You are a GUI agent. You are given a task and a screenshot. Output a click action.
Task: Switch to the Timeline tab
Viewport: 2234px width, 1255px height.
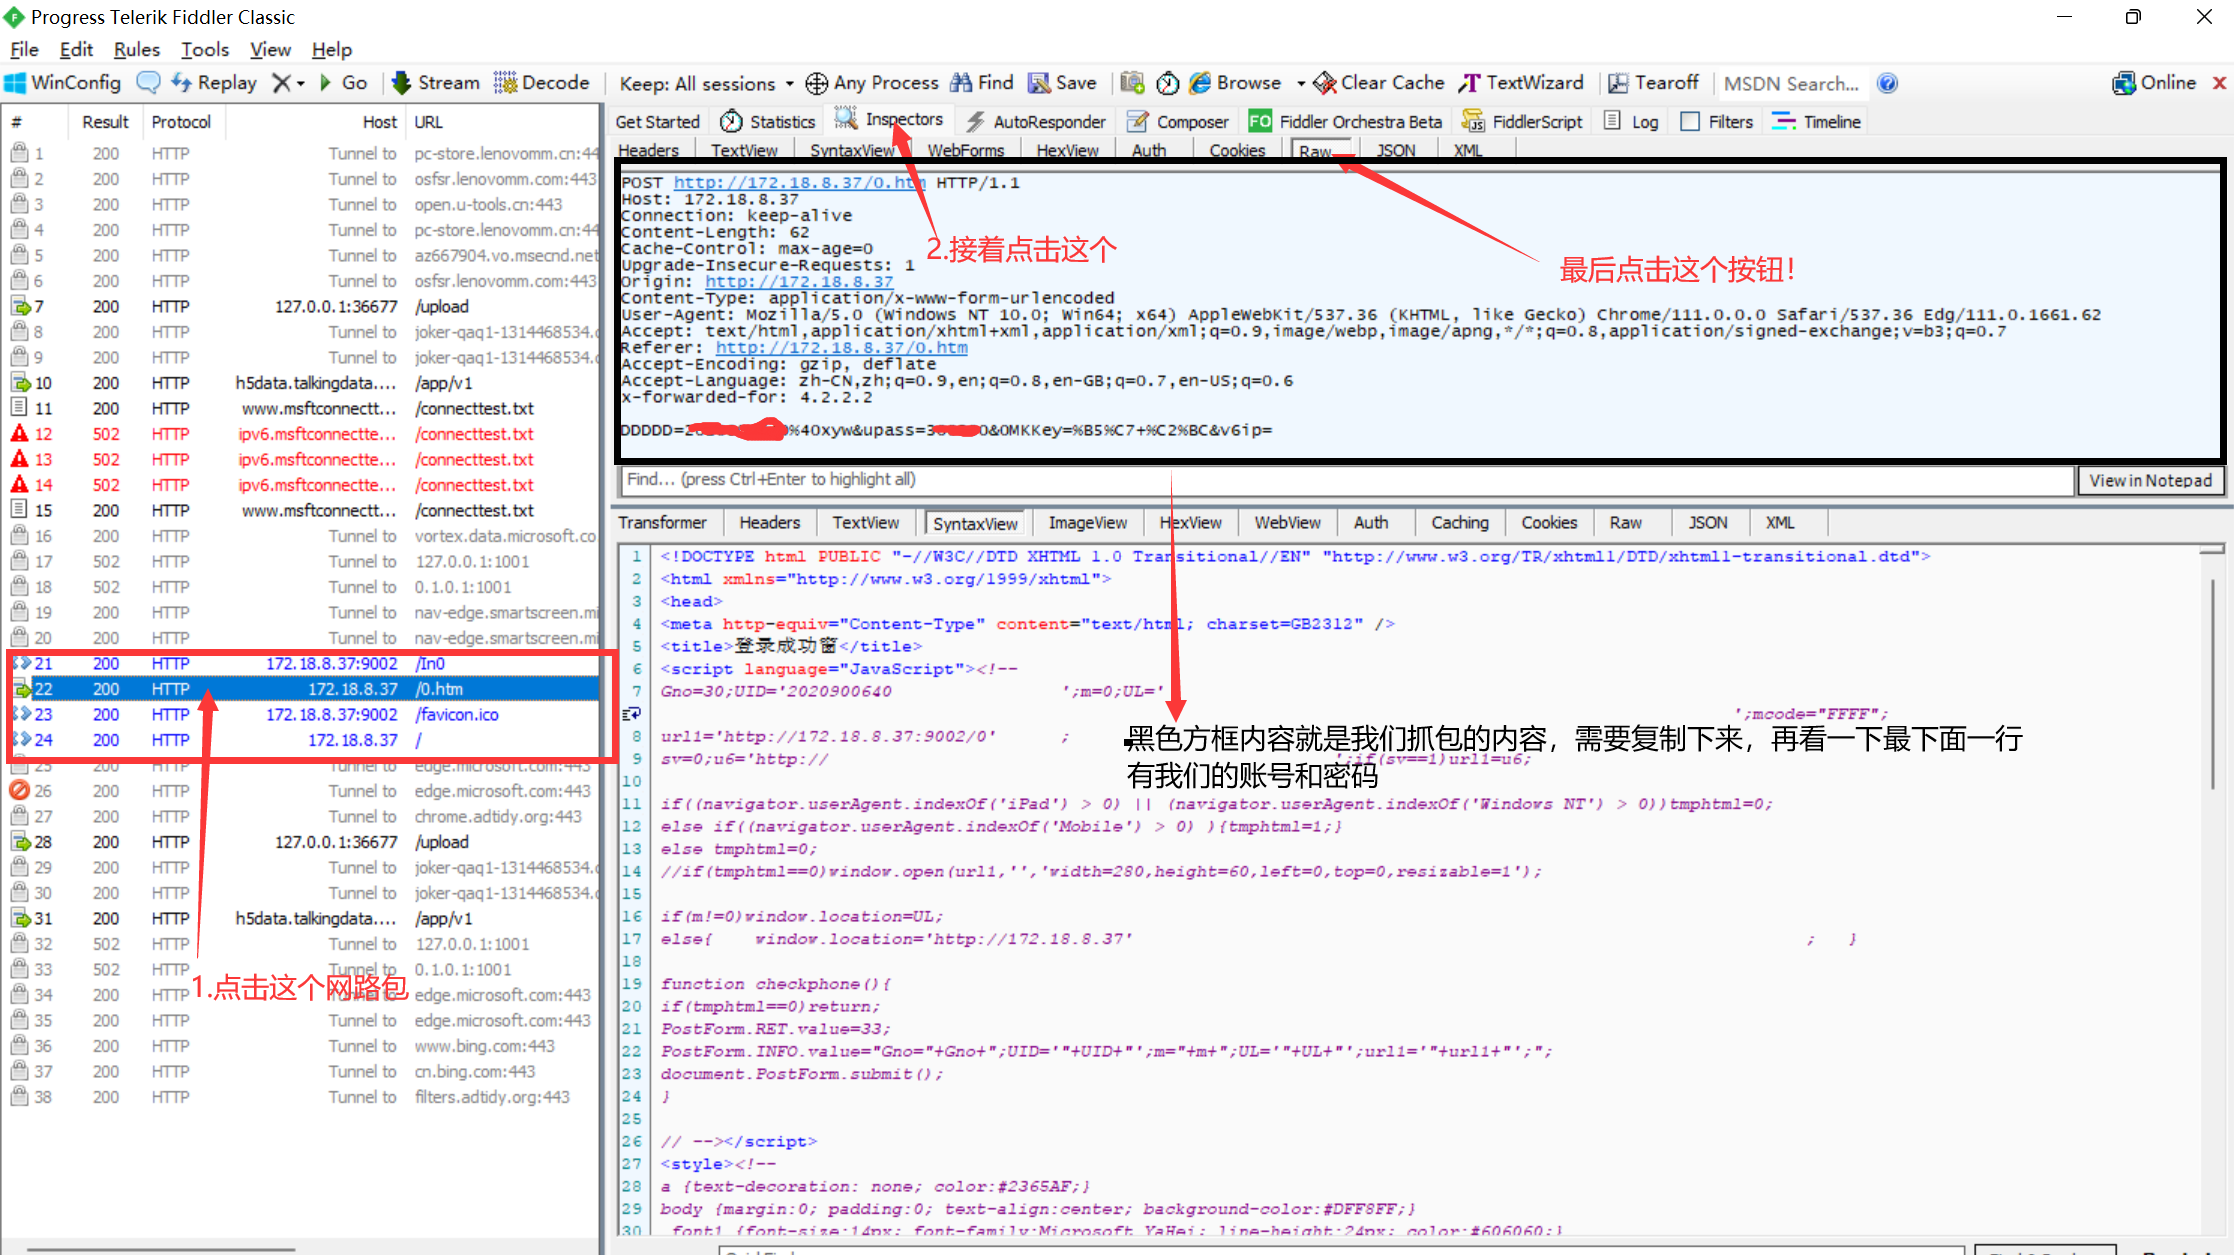coord(1817,121)
